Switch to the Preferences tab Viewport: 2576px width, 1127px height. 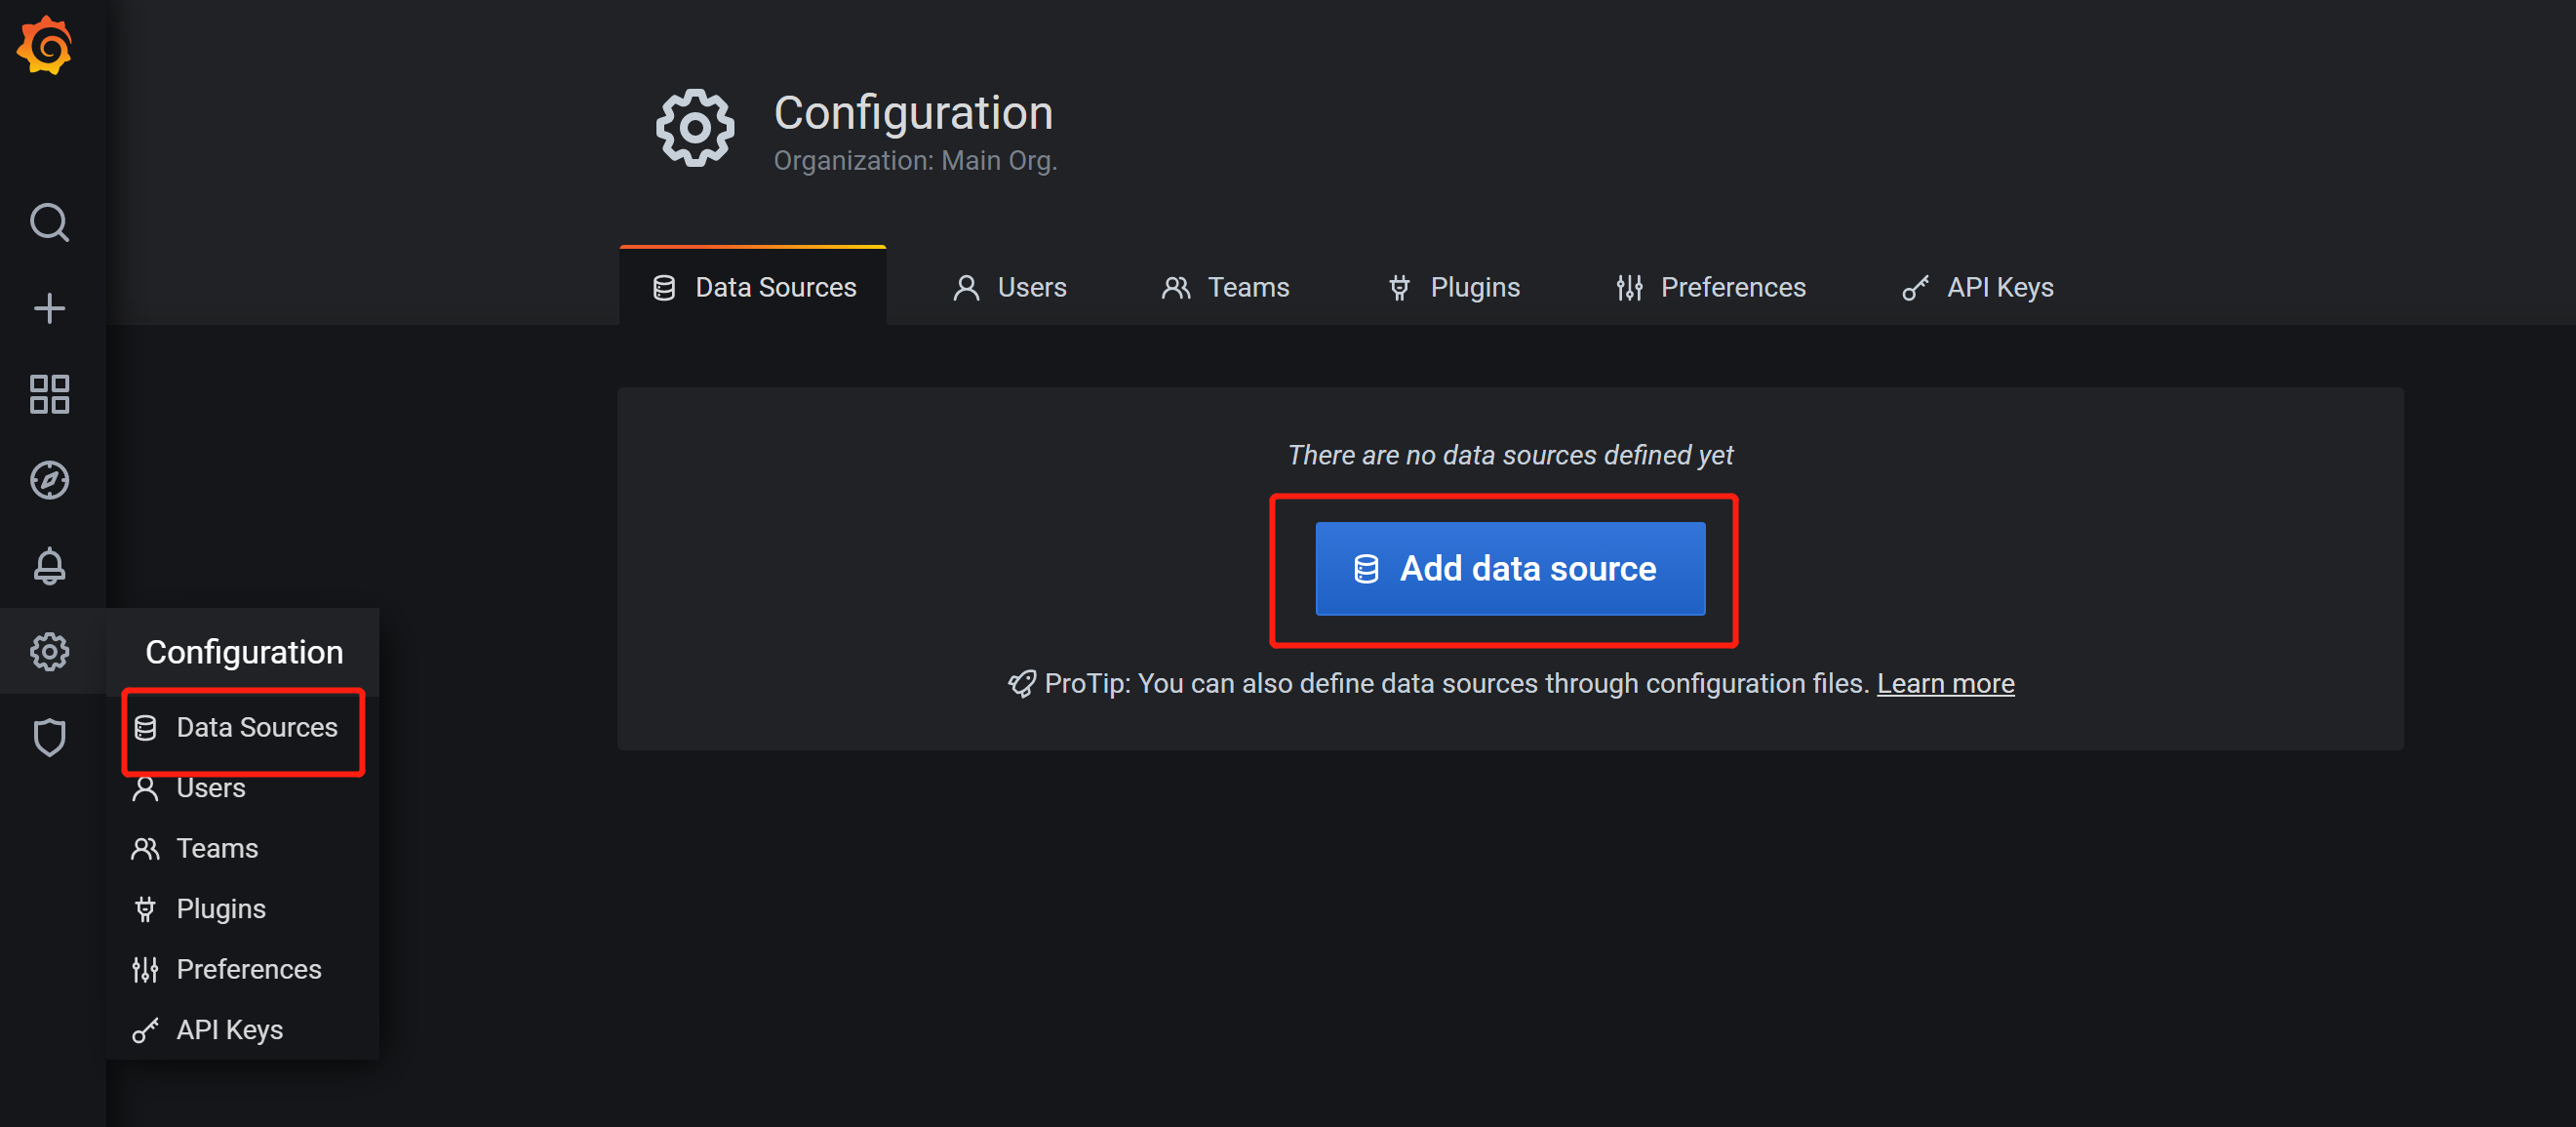pos(1710,287)
